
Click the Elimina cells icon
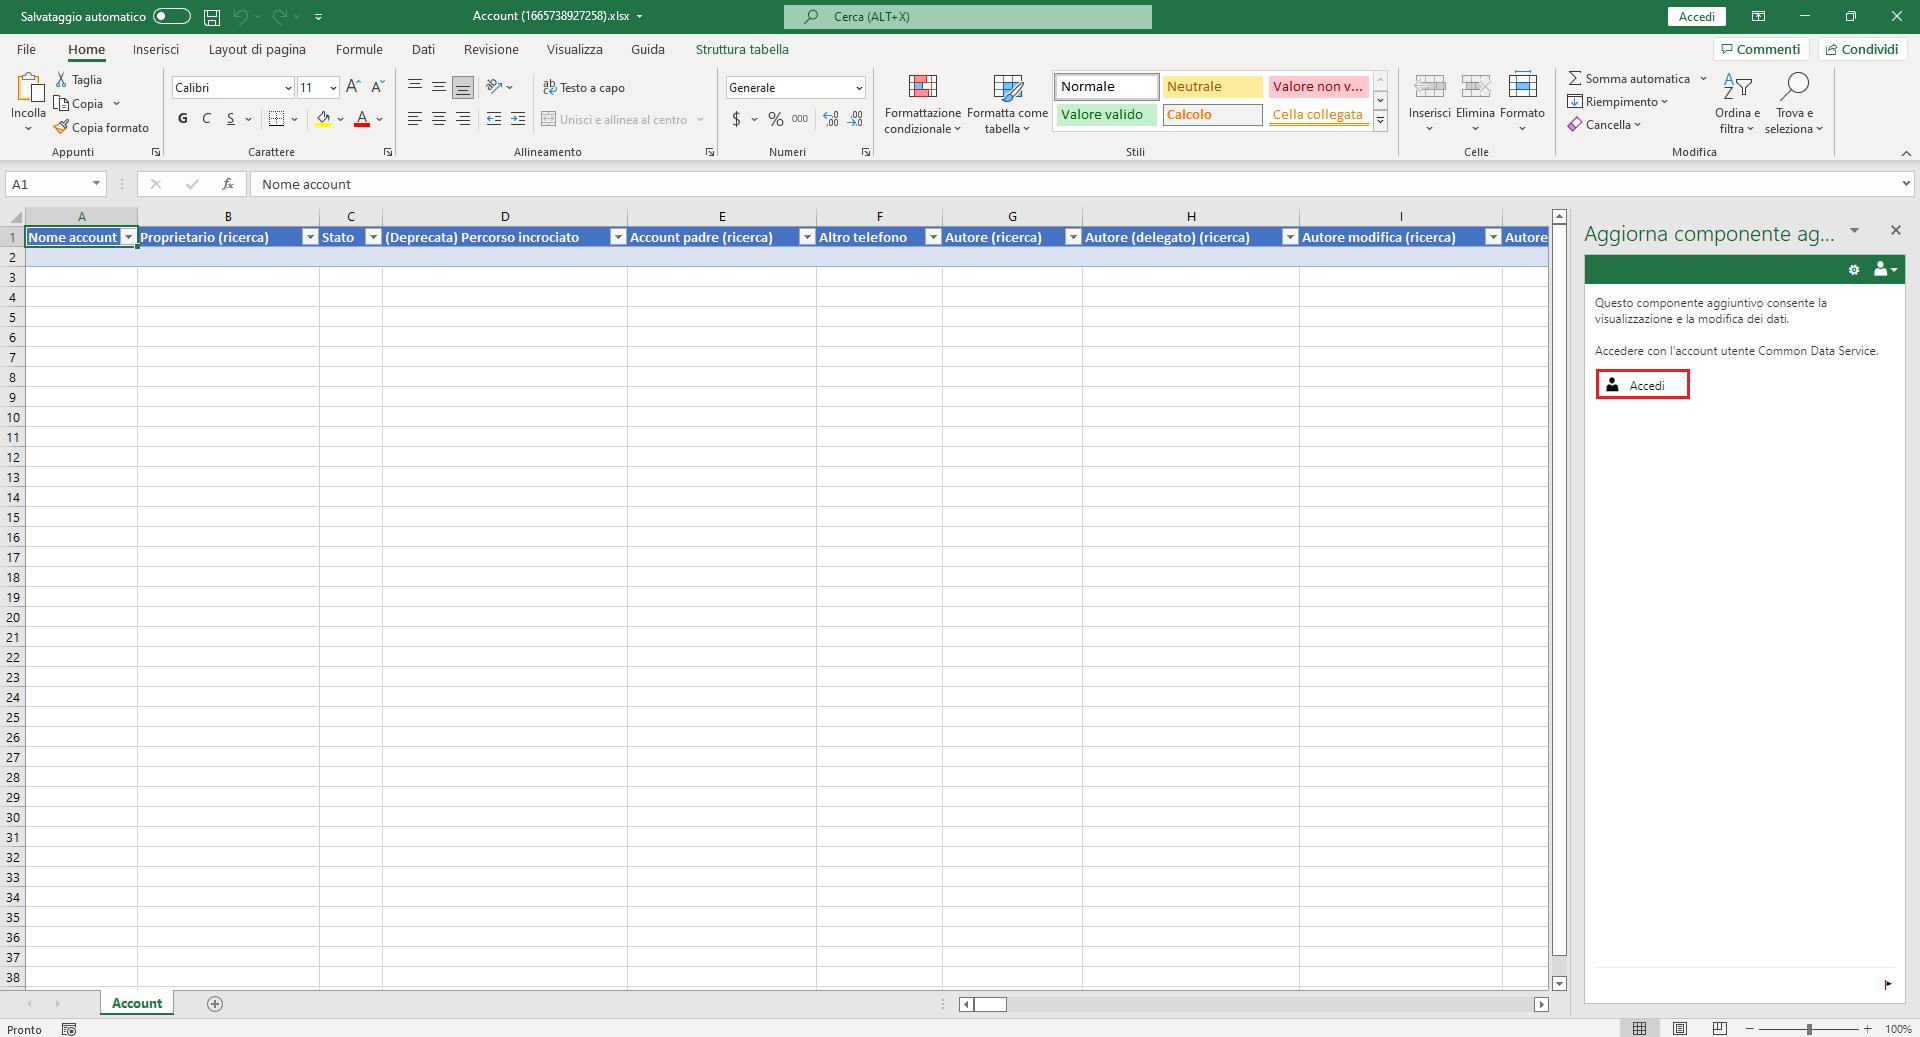1475,87
